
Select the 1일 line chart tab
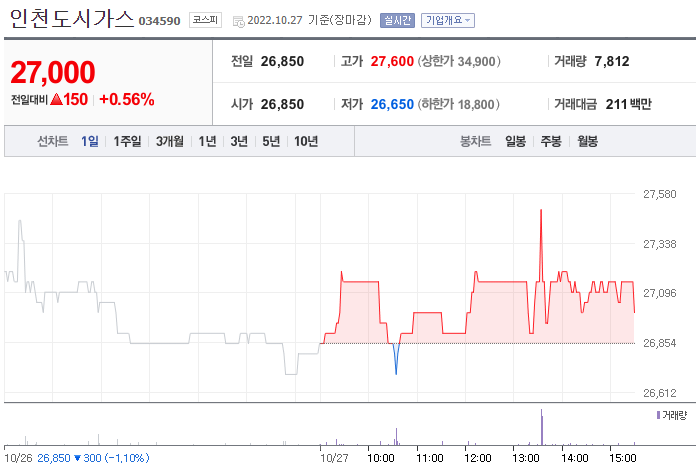pyautogui.click(x=90, y=141)
